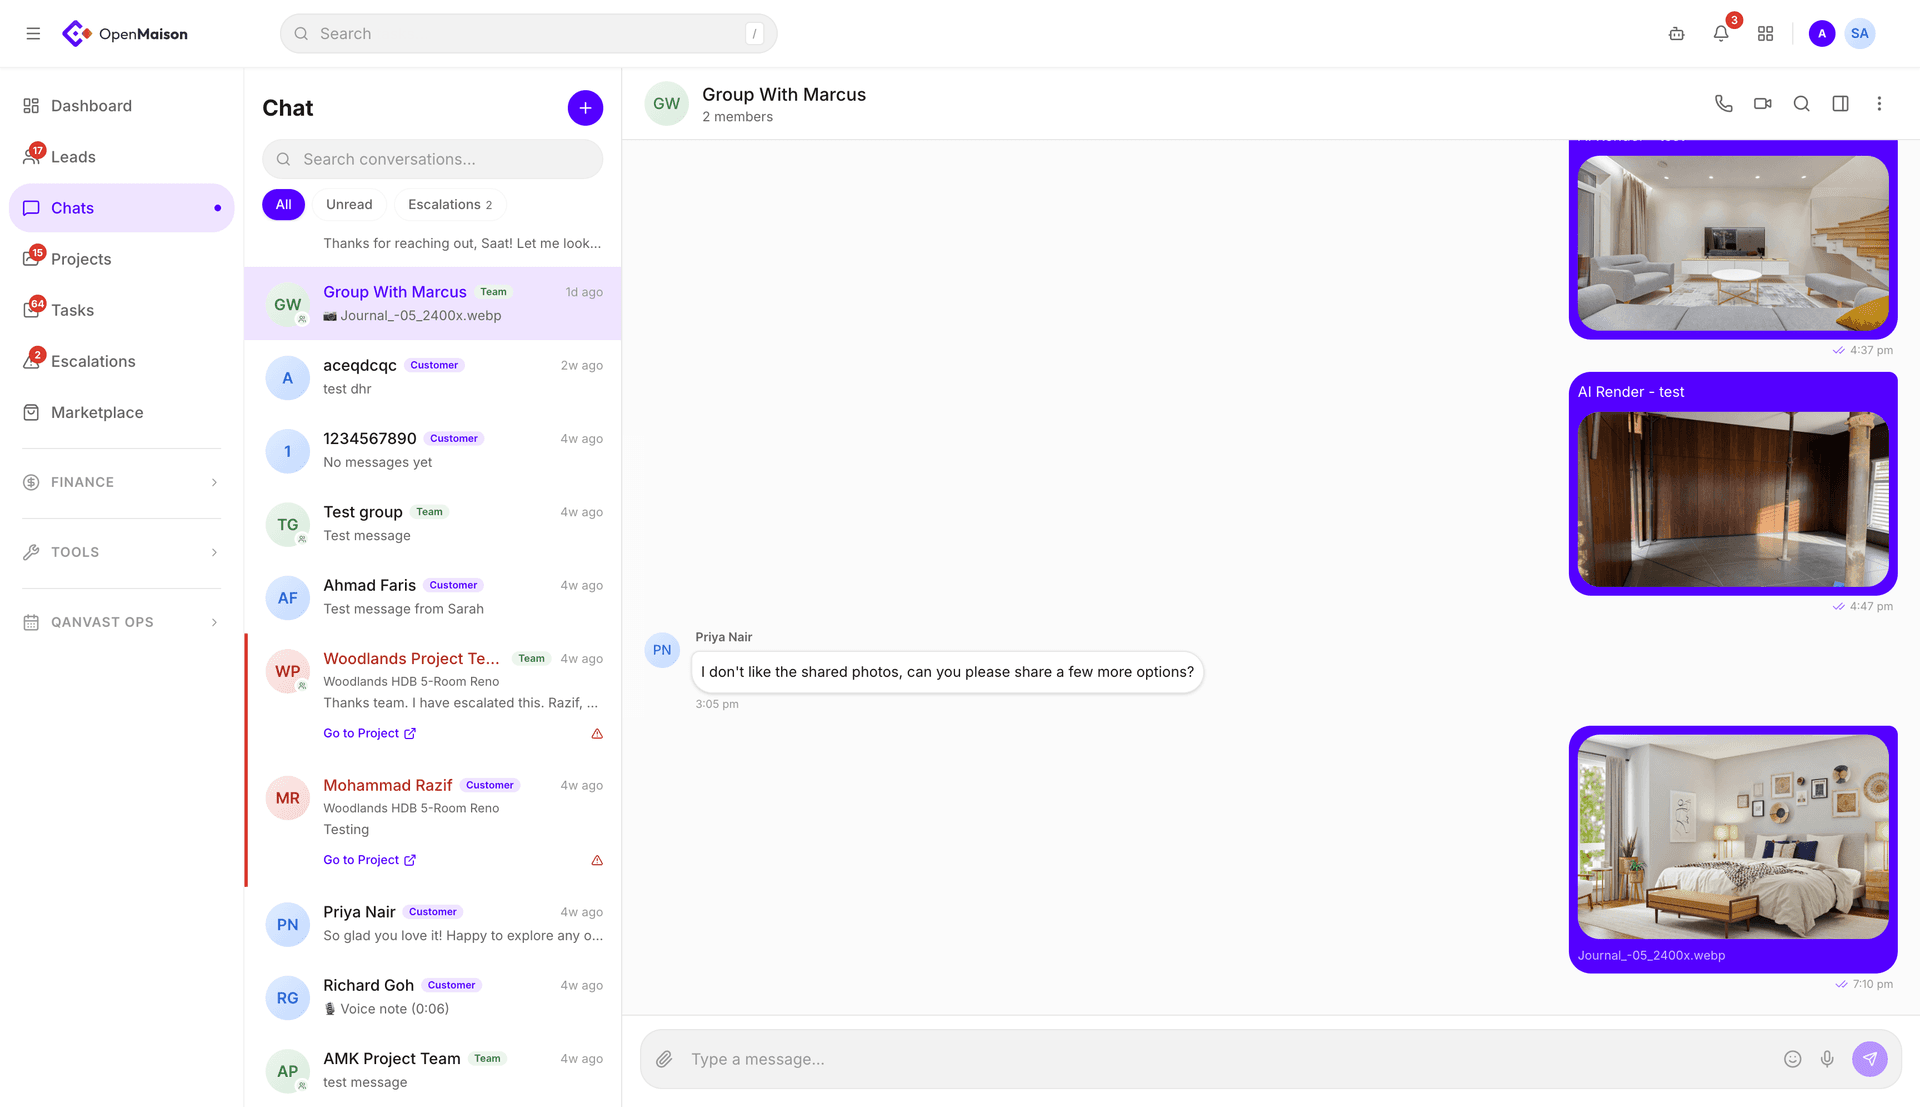Screen dimensions: 1920x1107
Task: Create a new chat with the plus button
Action: coord(585,107)
